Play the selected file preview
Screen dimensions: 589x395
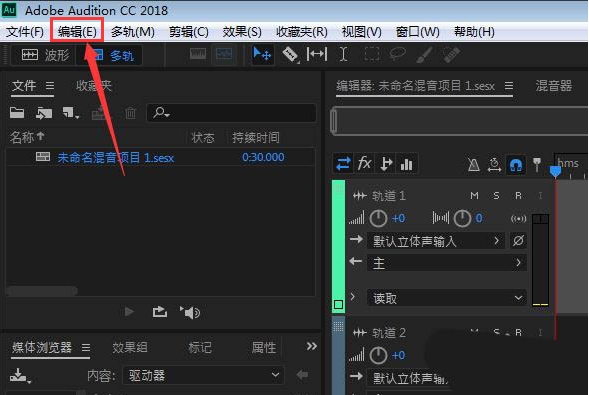129,312
